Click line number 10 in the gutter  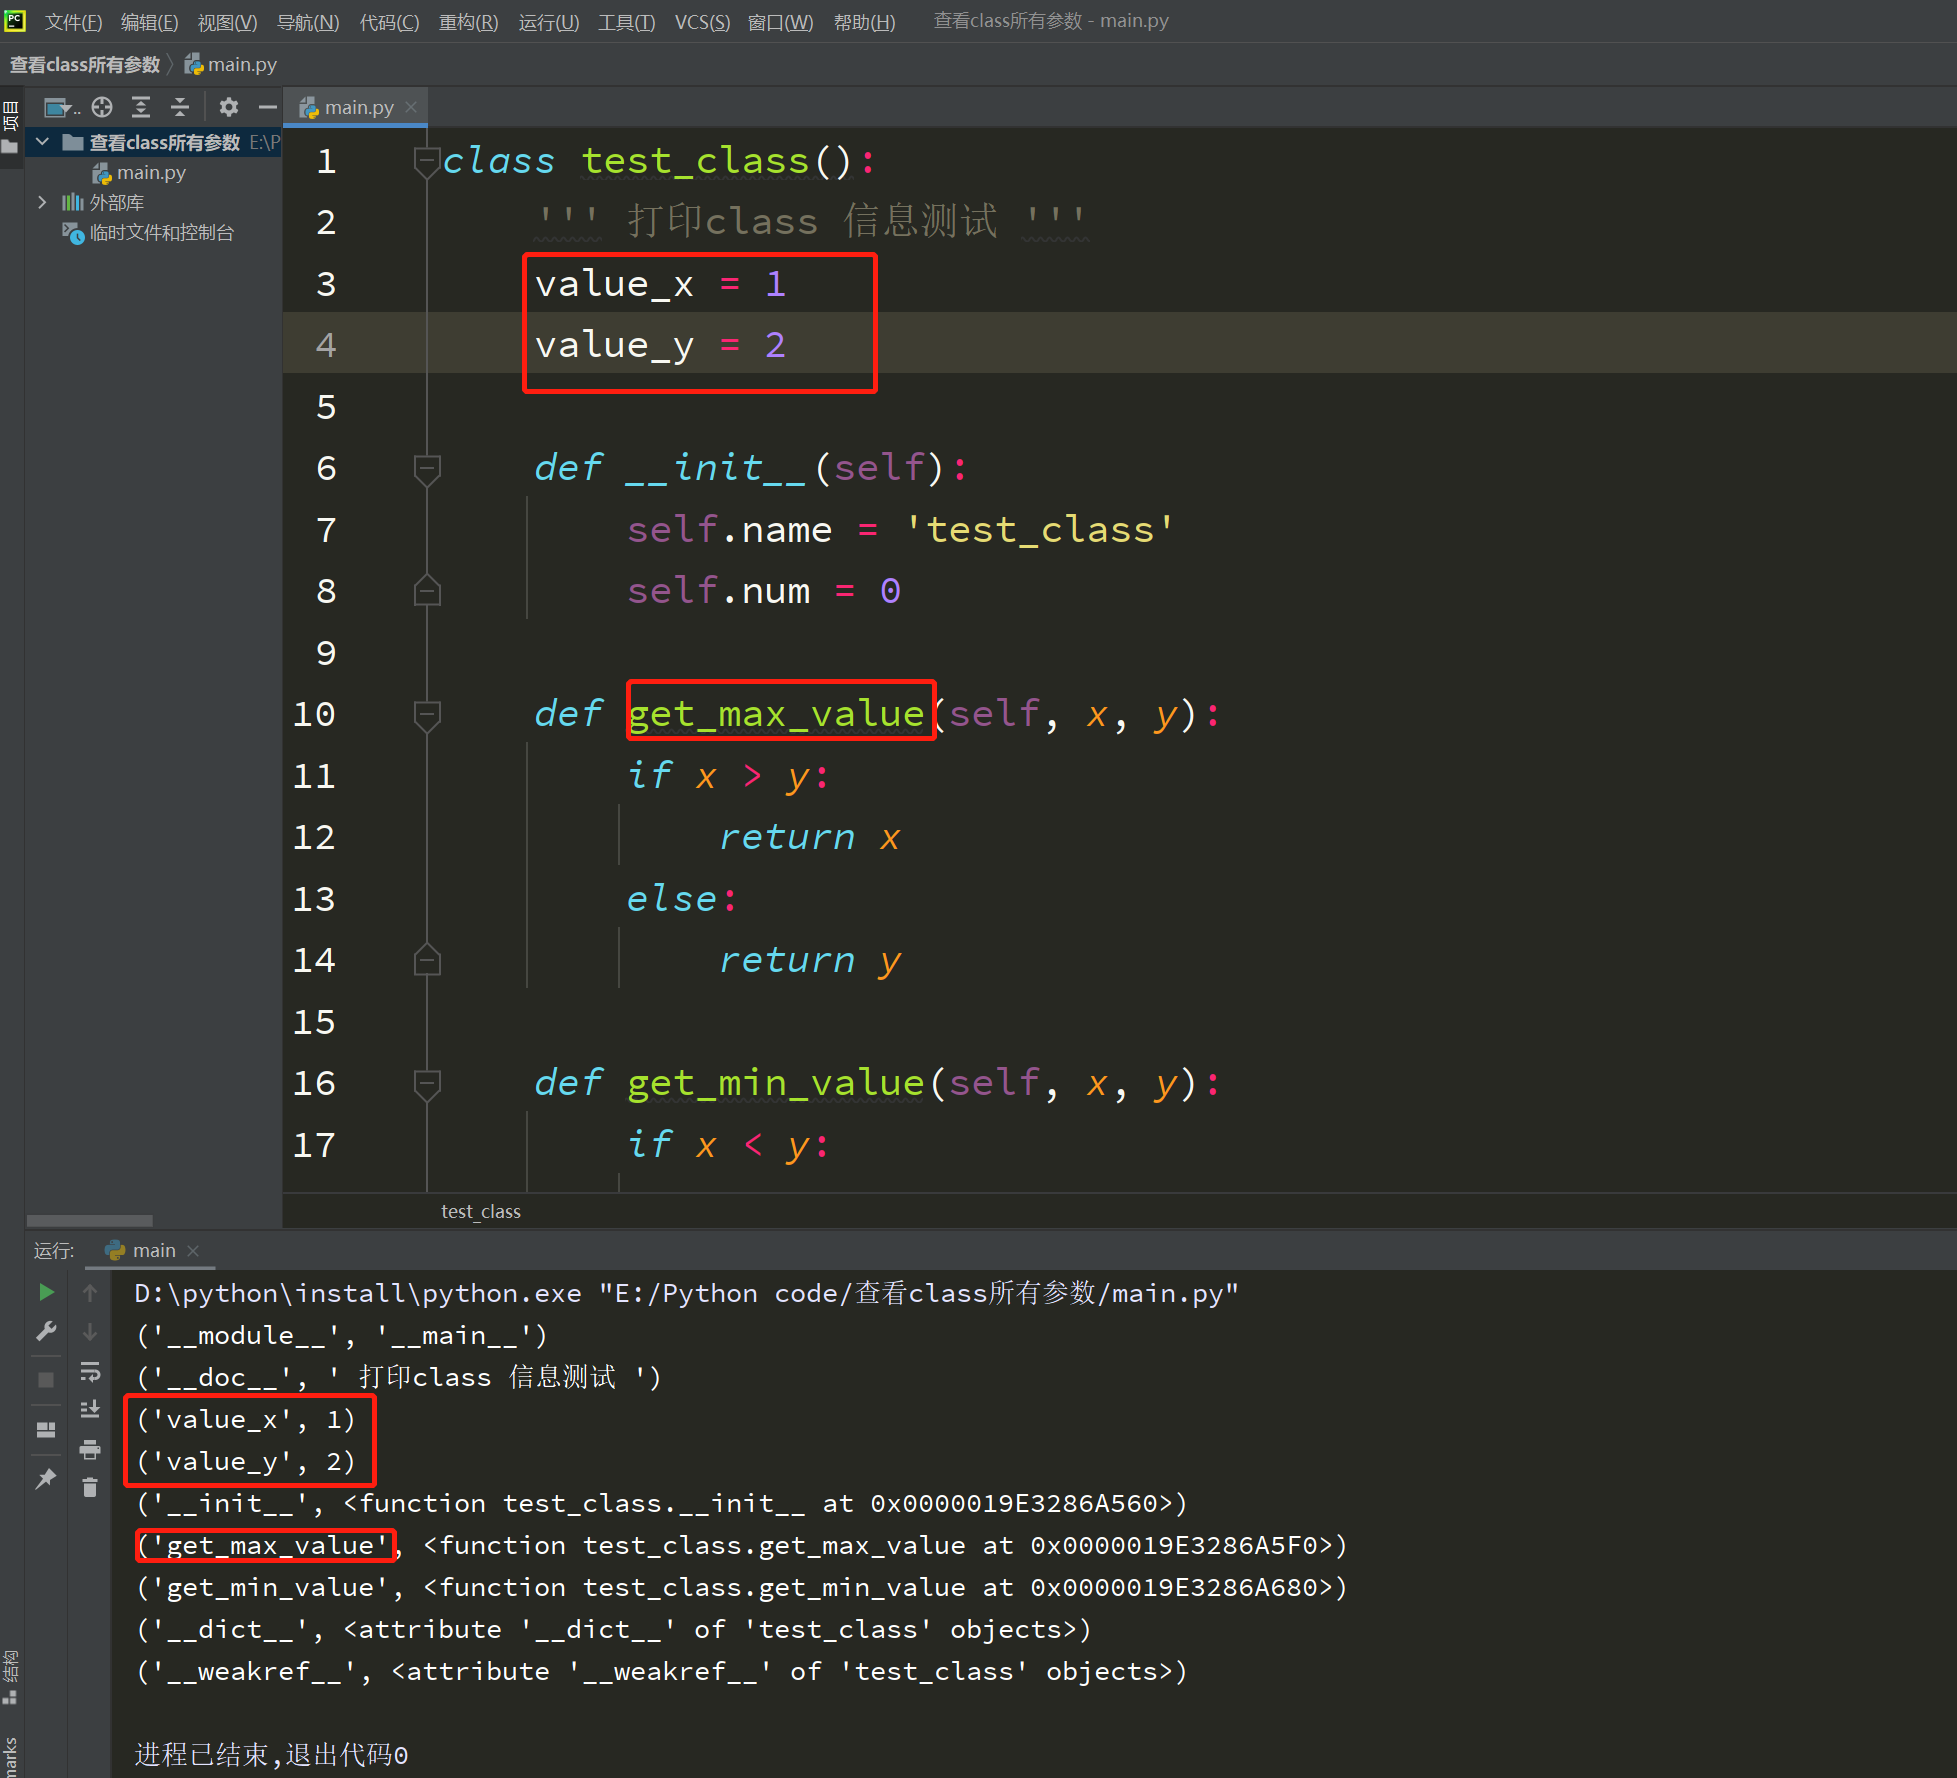point(314,714)
